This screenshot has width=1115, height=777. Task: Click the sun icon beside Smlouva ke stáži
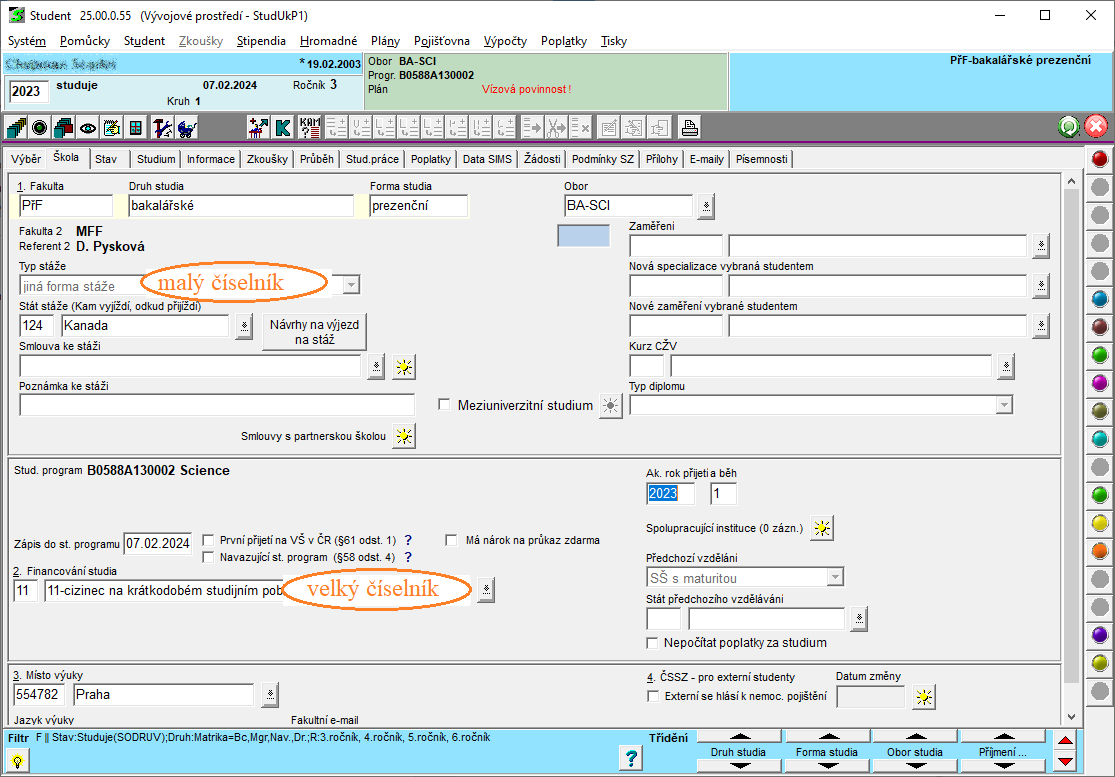(x=404, y=367)
